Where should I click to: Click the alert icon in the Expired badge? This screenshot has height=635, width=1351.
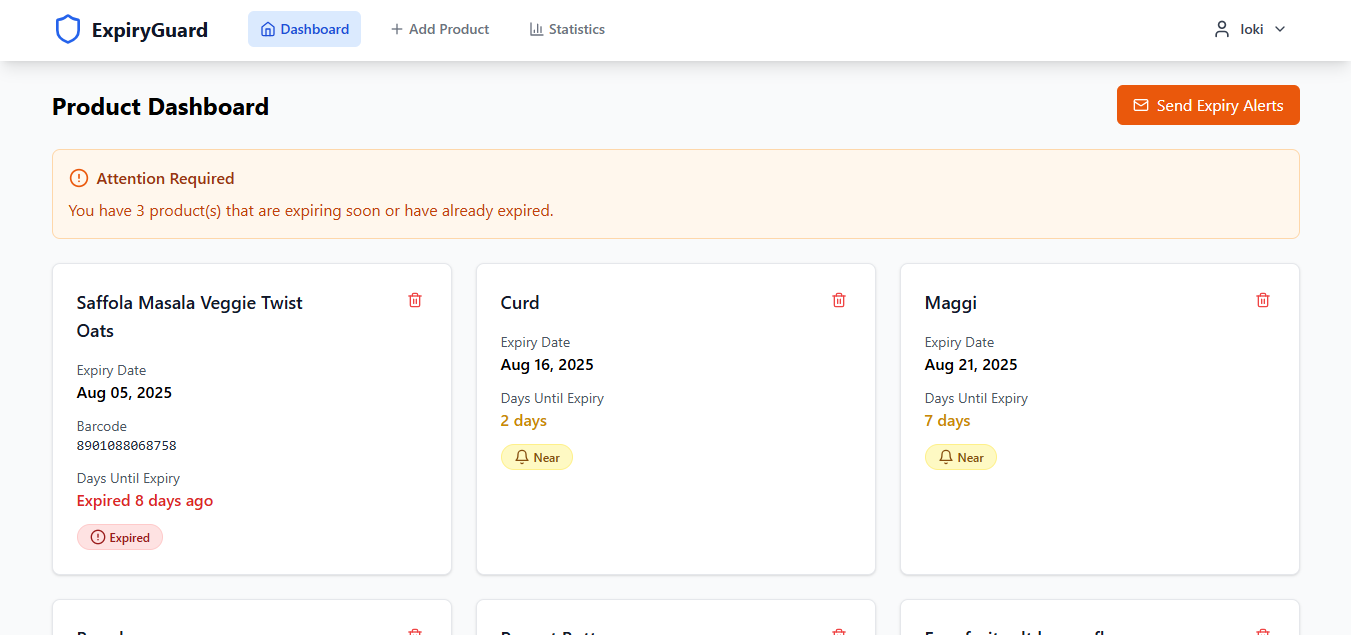pyautogui.click(x=98, y=538)
